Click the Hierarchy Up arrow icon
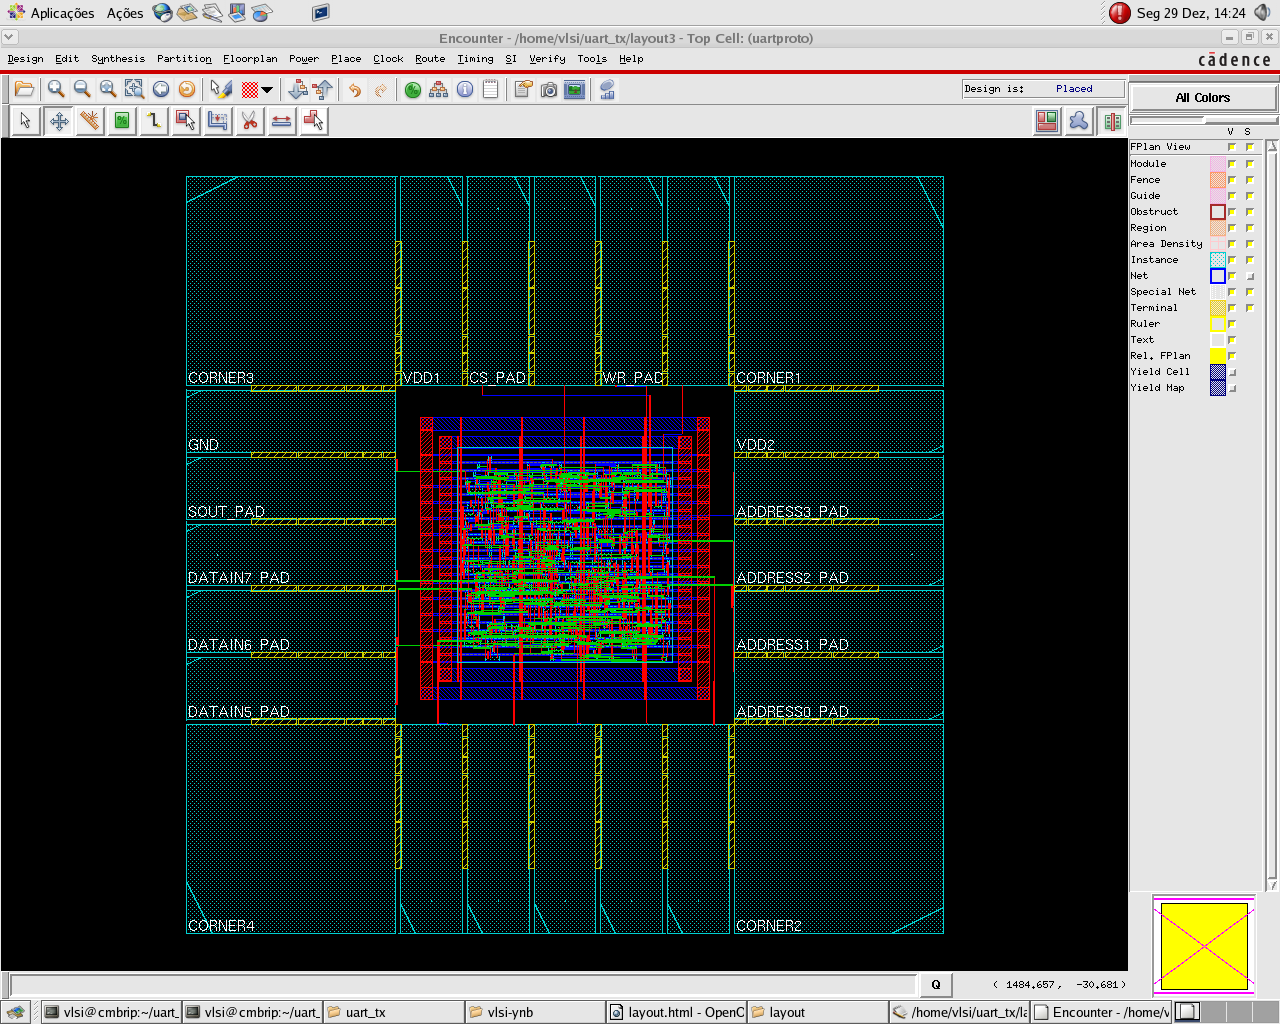 pyautogui.click(x=322, y=90)
